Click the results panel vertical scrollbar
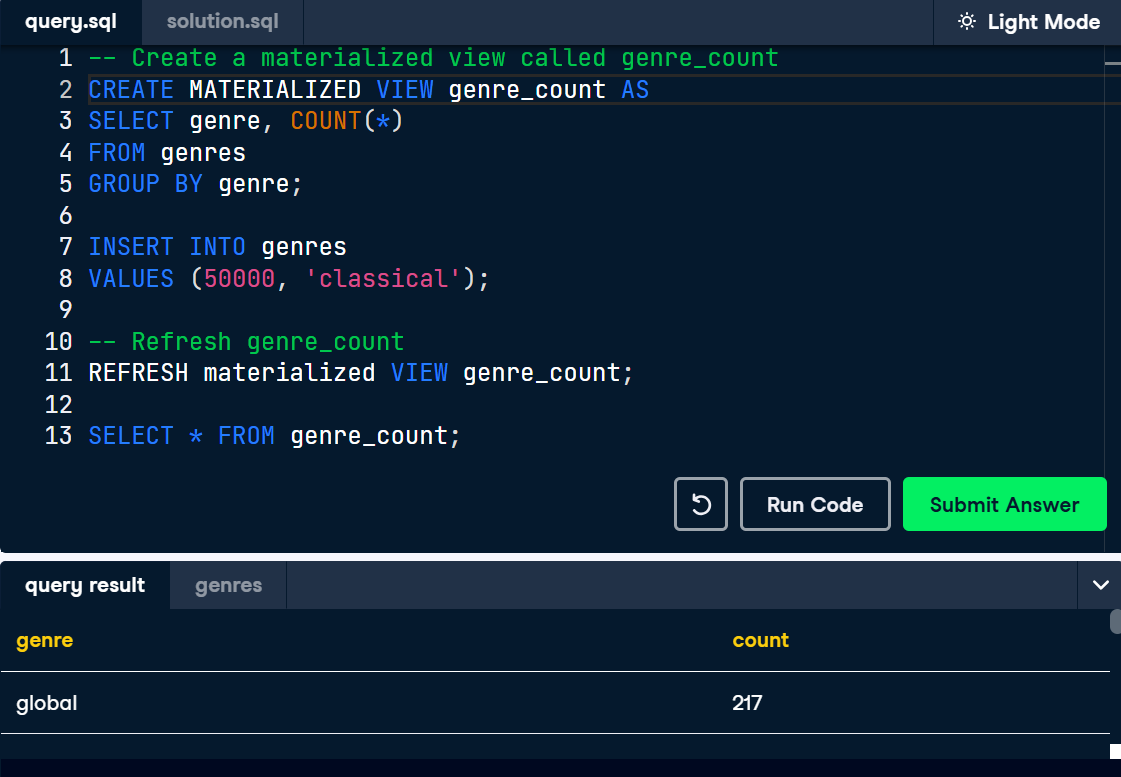Screen dimensions: 1121x777 pyautogui.click(x=1115, y=621)
